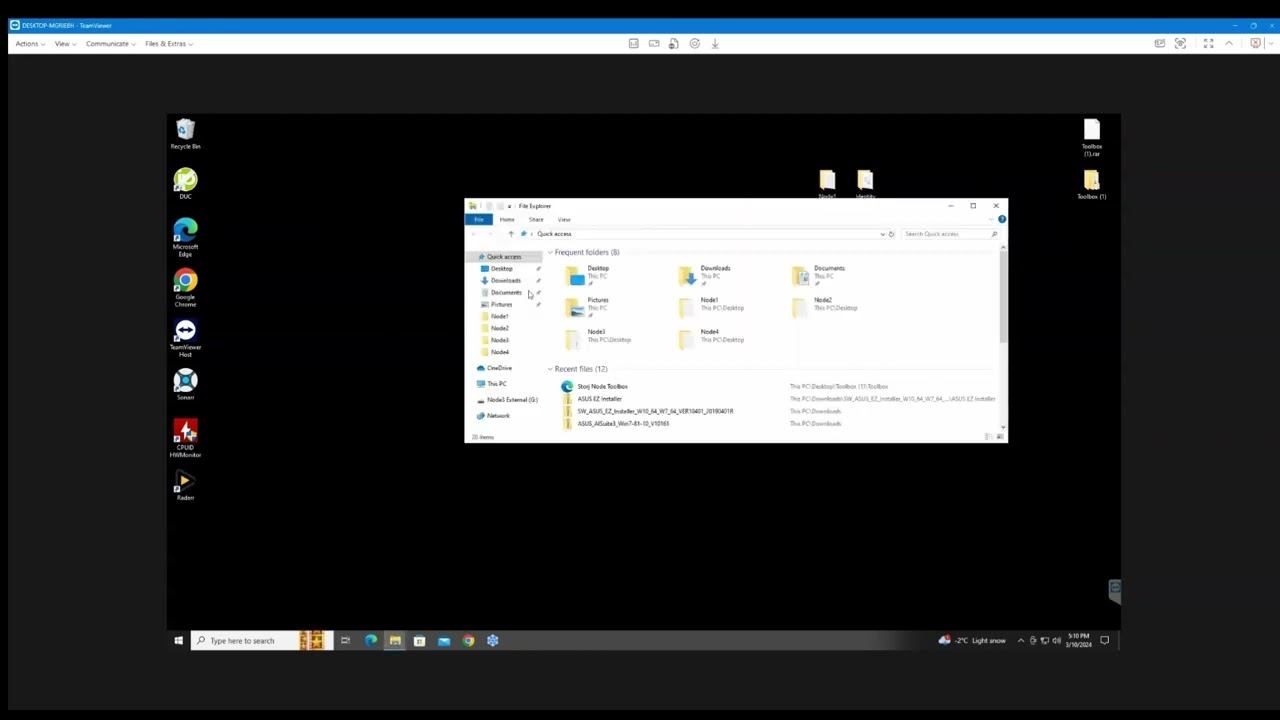Open the address bar history dropdown
Screen dimensions: 1280x720
click(882, 234)
